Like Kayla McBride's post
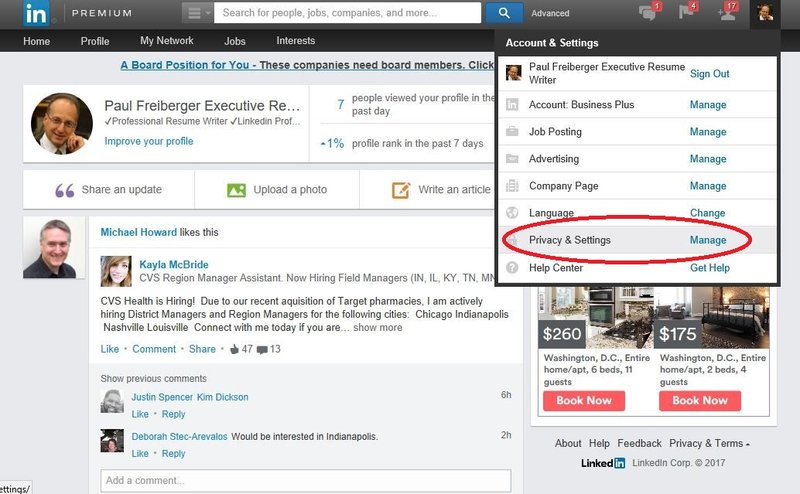 coord(110,349)
